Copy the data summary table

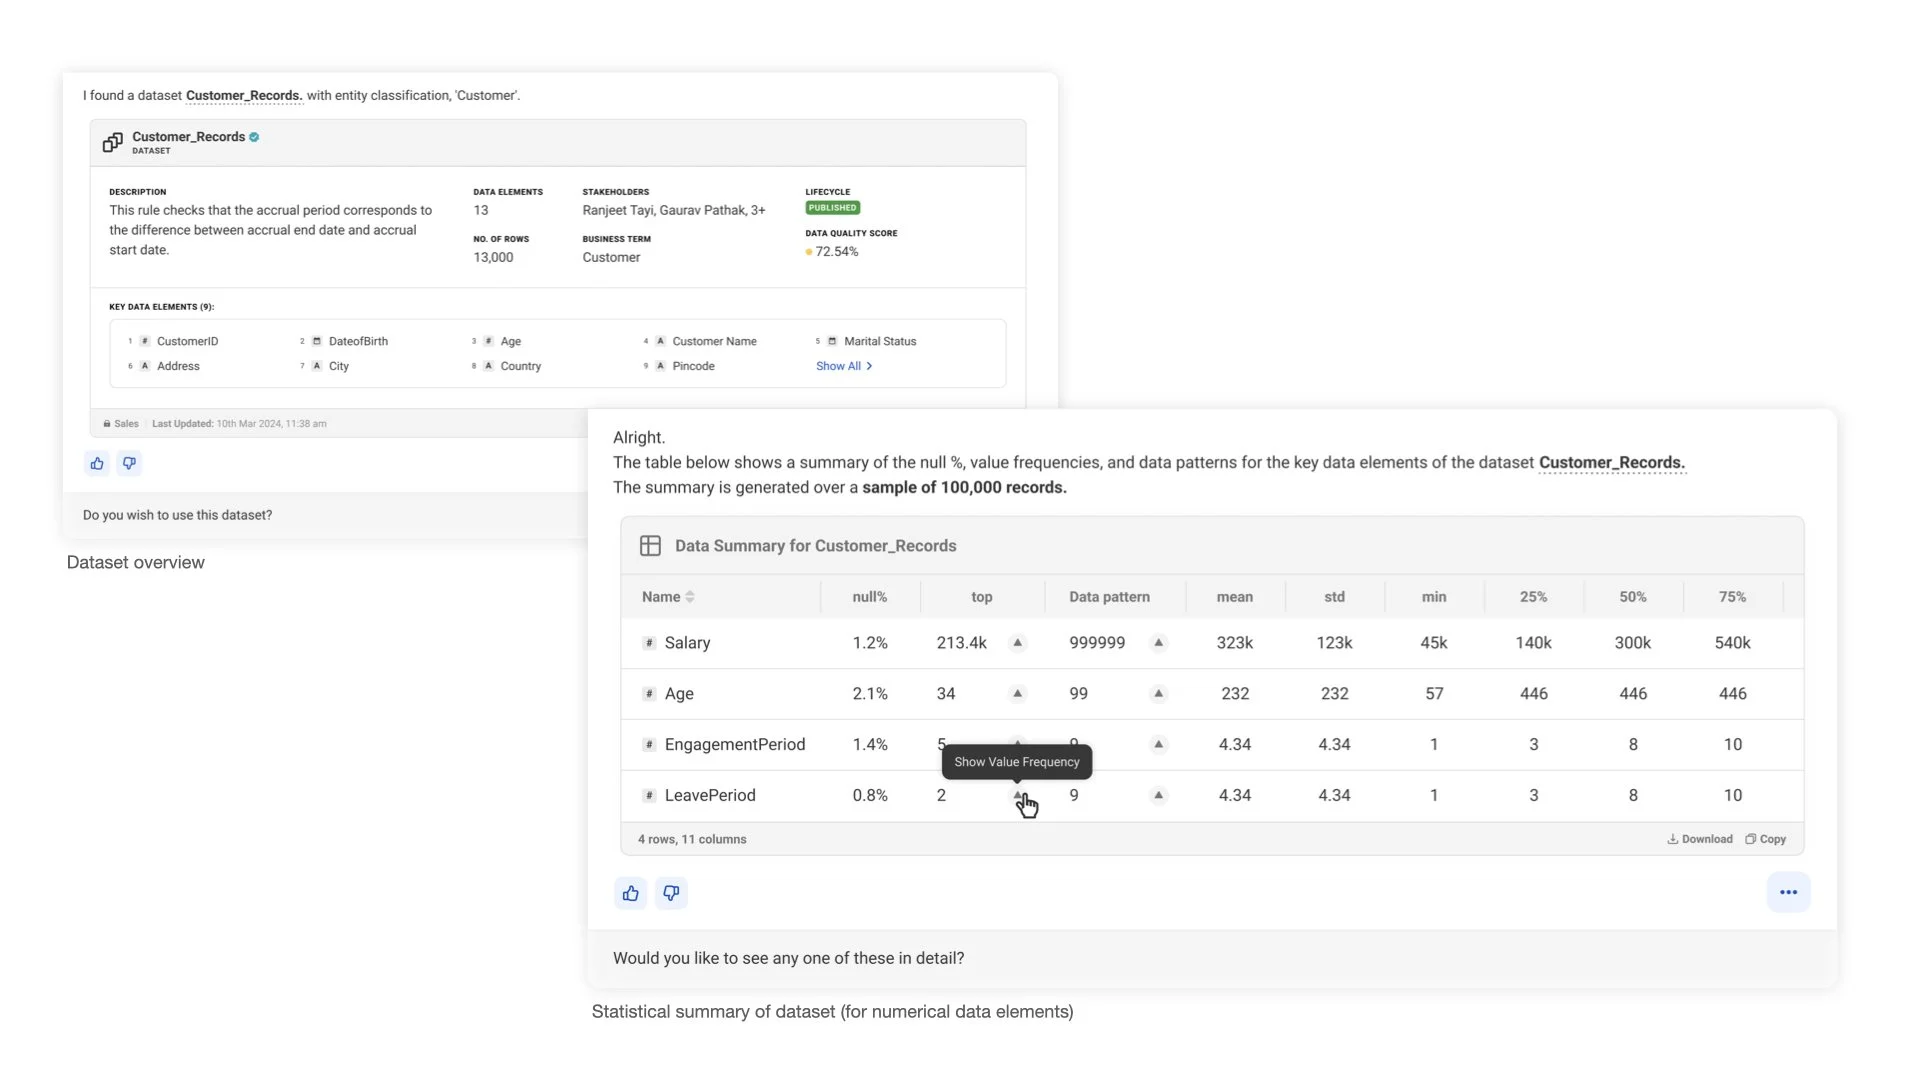(x=1765, y=839)
